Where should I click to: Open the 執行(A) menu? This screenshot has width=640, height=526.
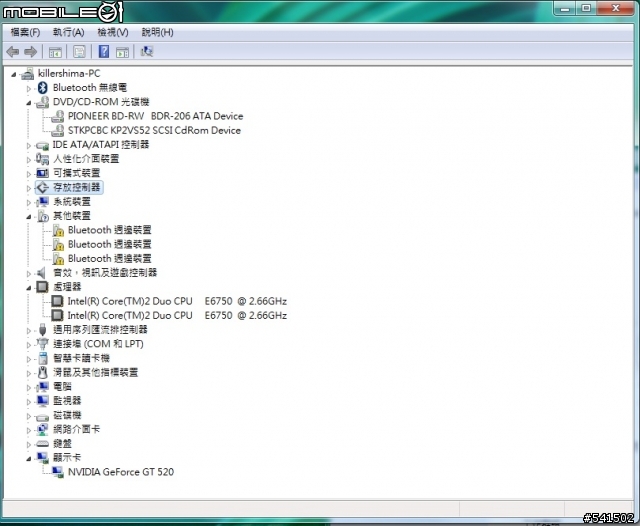tap(68, 32)
